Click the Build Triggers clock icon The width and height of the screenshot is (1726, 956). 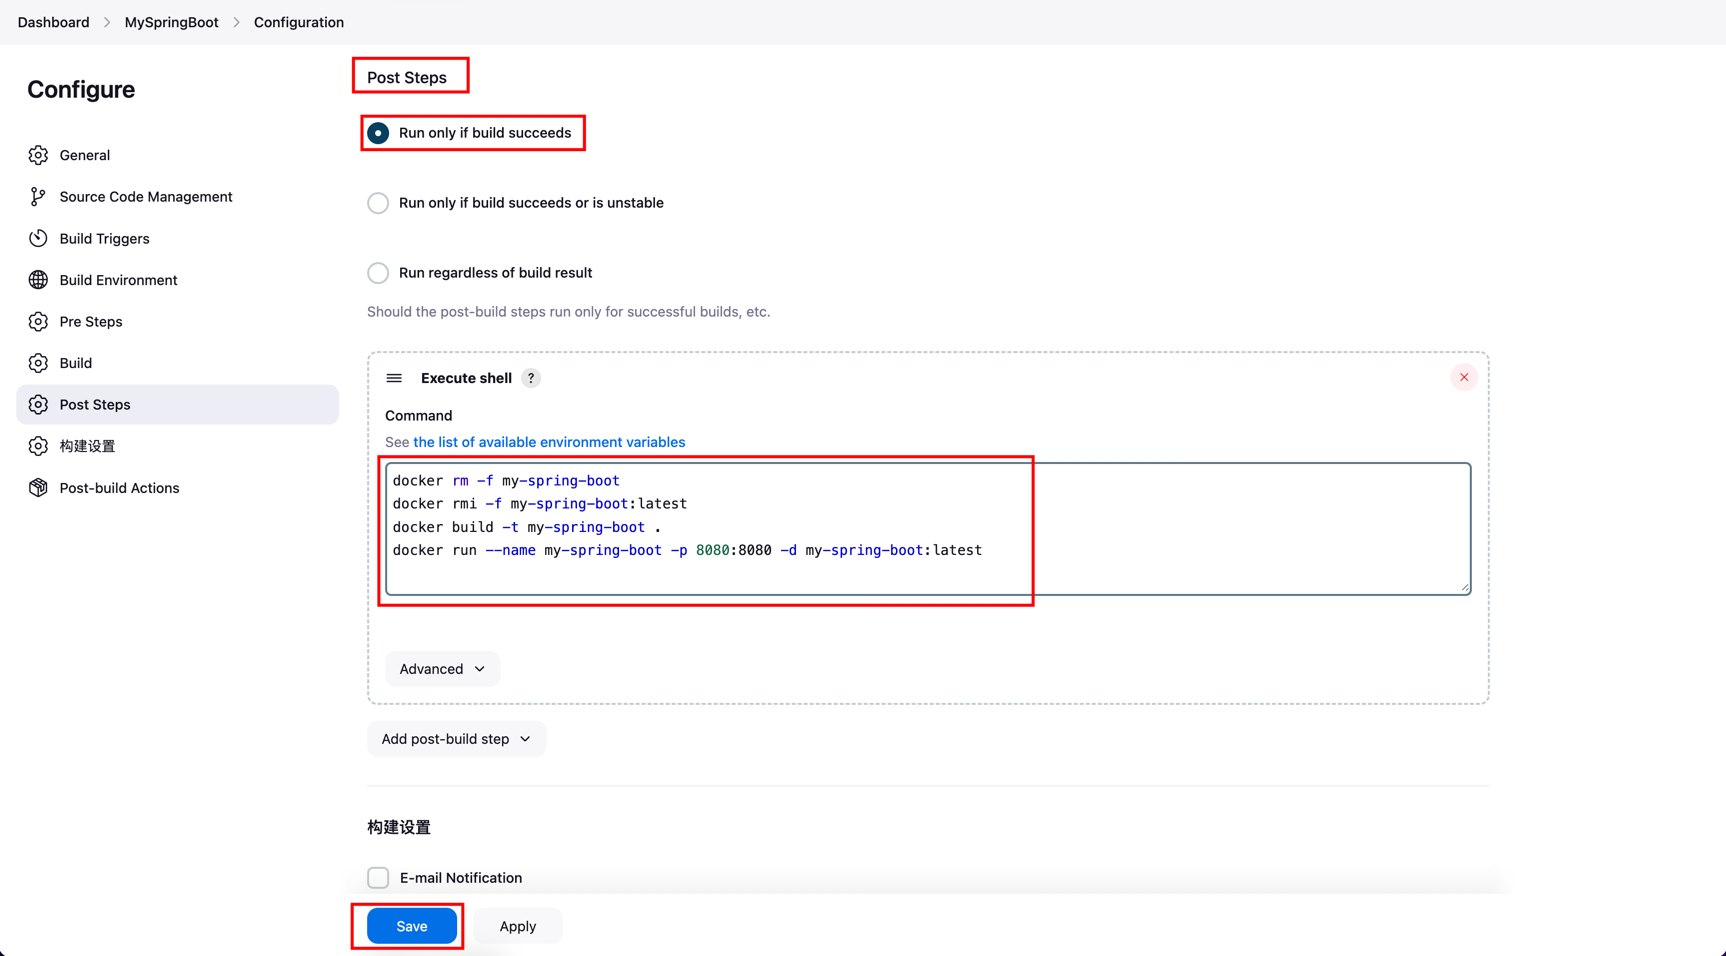tap(38, 238)
